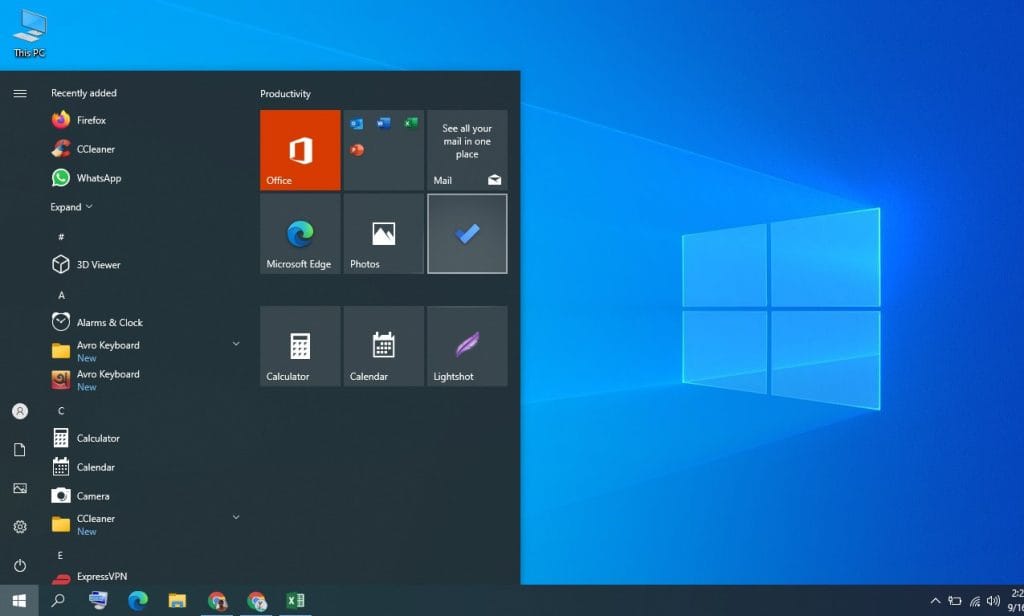Open Chrome icon next to Excel

coord(257,600)
